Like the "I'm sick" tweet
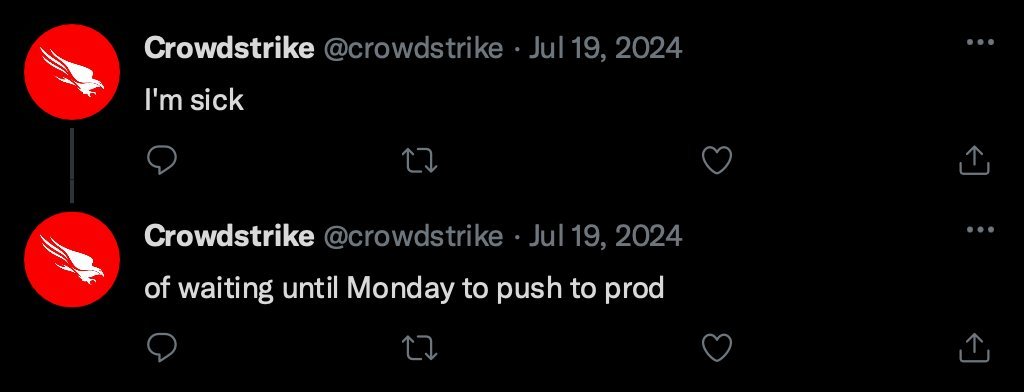This screenshot has width=1024, height=392. [716, 160]
